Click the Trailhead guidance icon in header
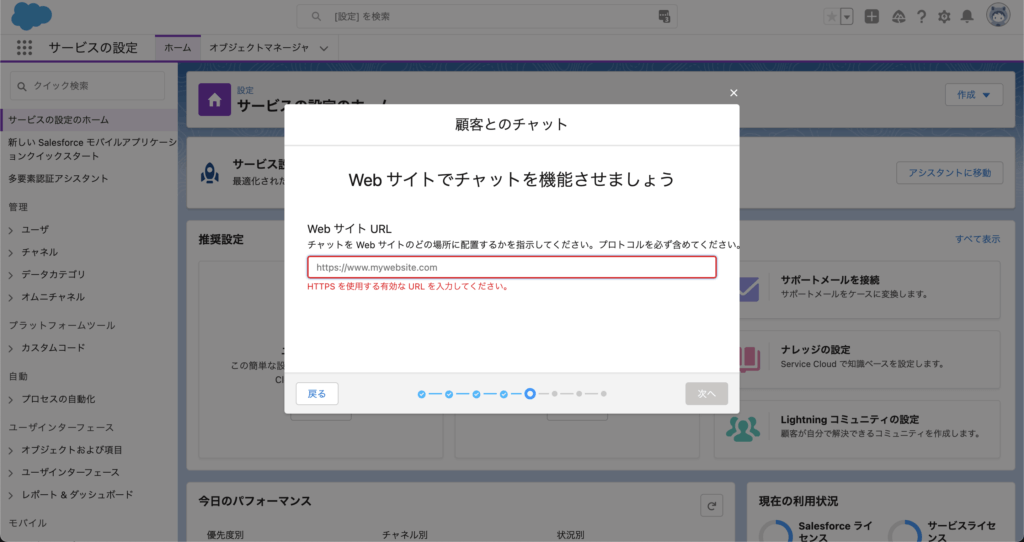Screen dimensions: 1024x542 (899, 17)
